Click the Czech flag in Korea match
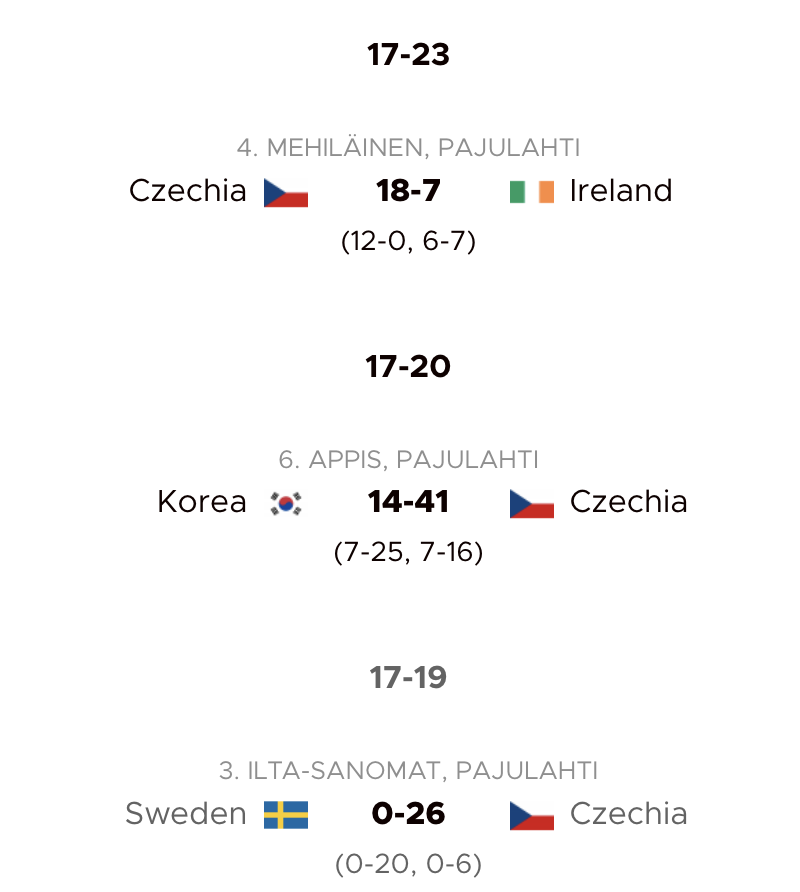 tap(532, 504)
